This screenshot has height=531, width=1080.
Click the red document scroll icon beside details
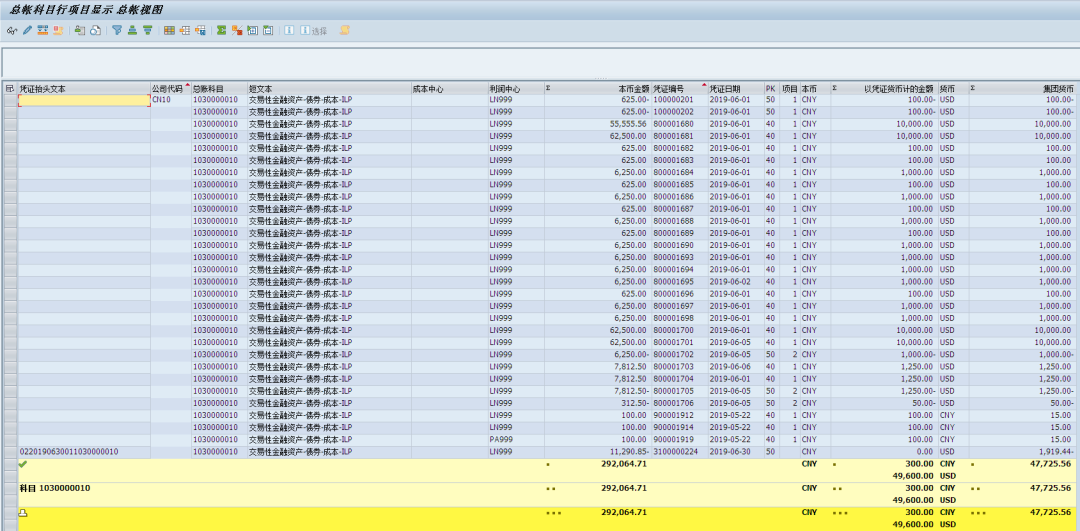coord(59,30)
